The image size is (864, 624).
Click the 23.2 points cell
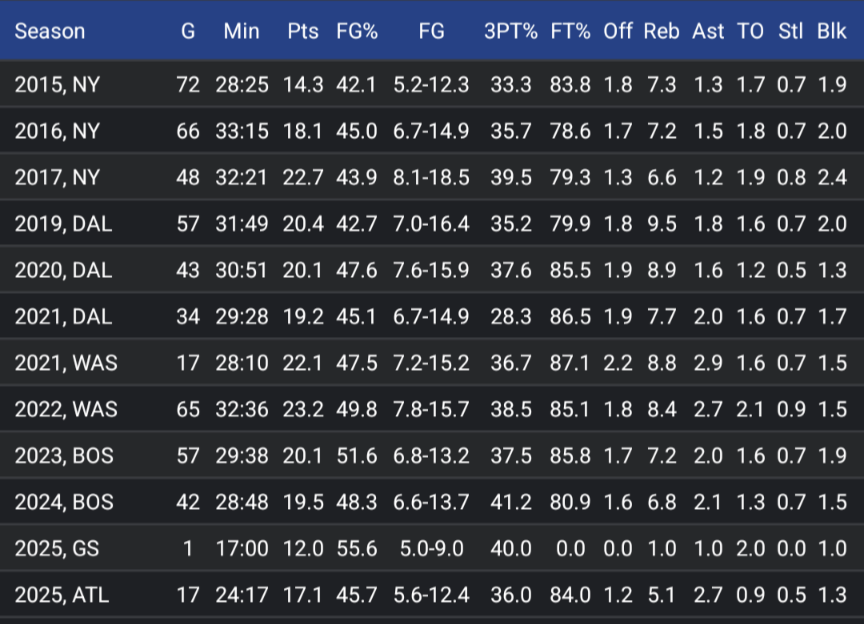point(303,410)
